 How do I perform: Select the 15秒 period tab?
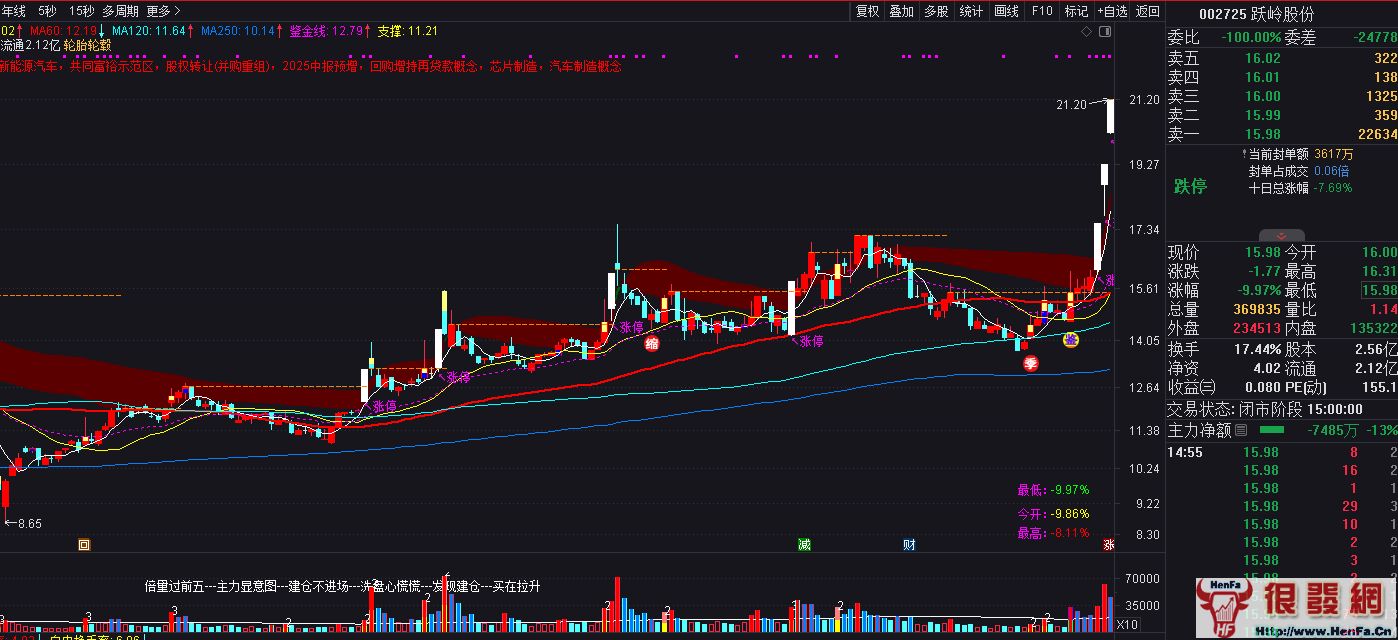(x=82, y=11)
